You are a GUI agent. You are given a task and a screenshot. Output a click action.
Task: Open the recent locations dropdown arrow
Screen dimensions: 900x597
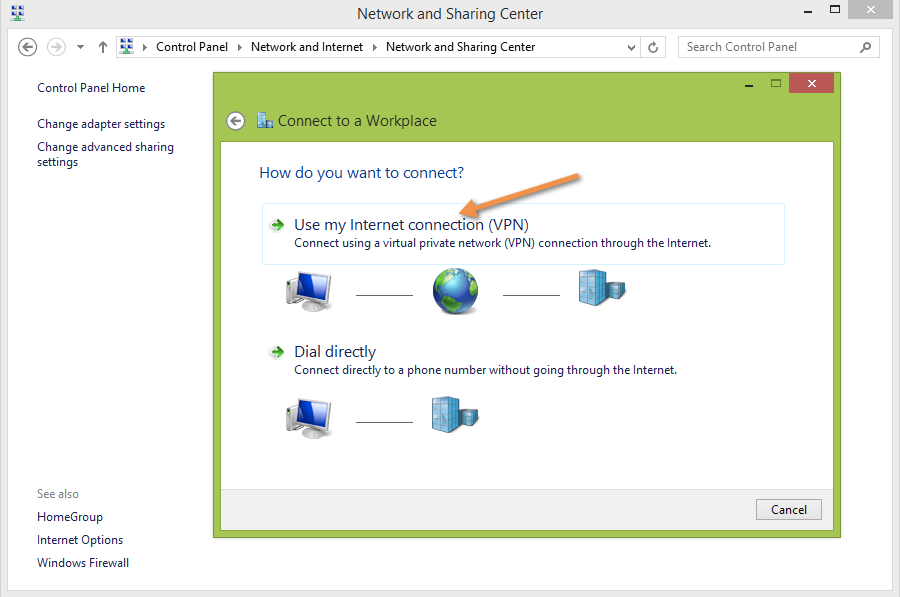pyautogui.click(x=80, y=47)
